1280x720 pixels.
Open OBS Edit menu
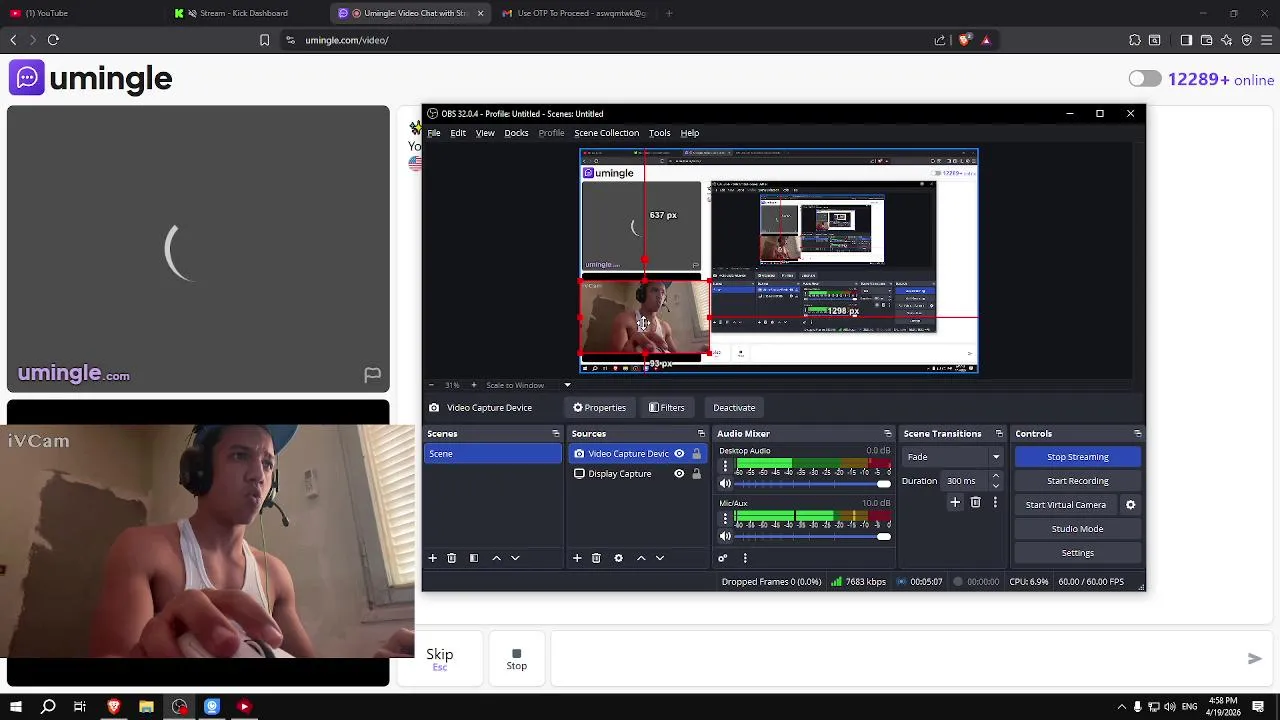[x=458, y=133]
